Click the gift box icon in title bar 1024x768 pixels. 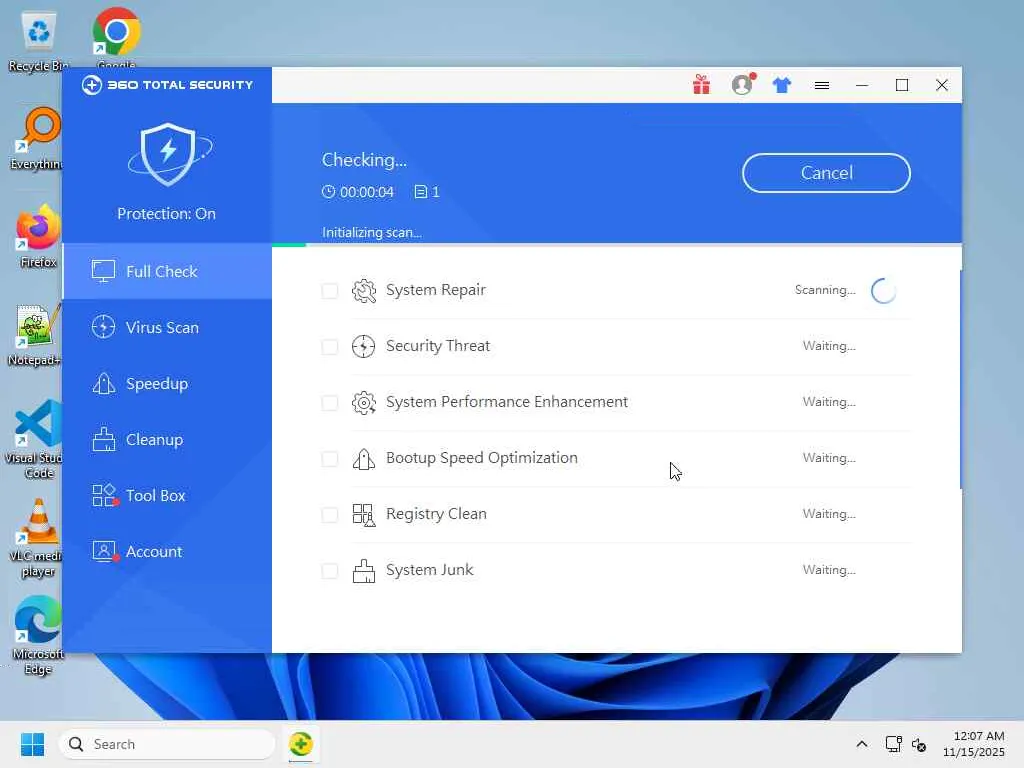(x=701, y=85)
